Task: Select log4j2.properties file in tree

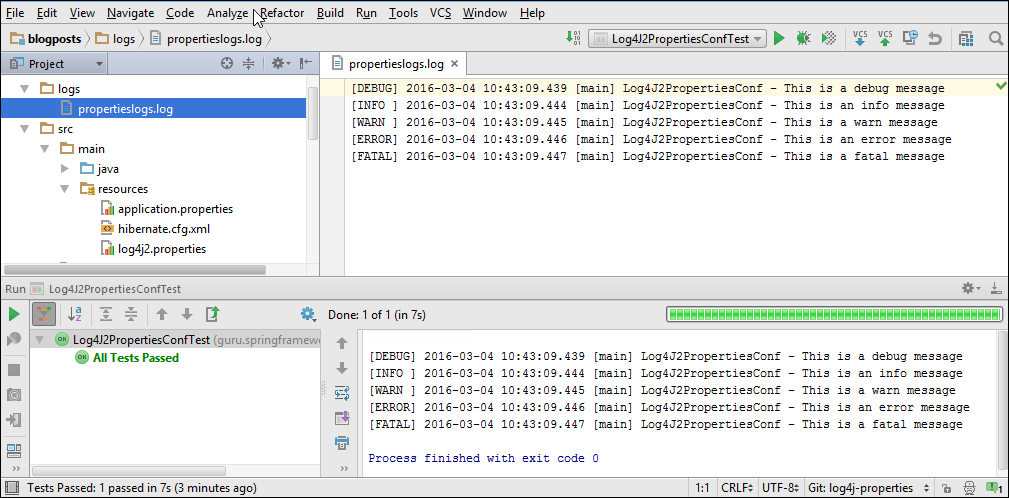Action: pyautogui.click(x=162, y=249)
